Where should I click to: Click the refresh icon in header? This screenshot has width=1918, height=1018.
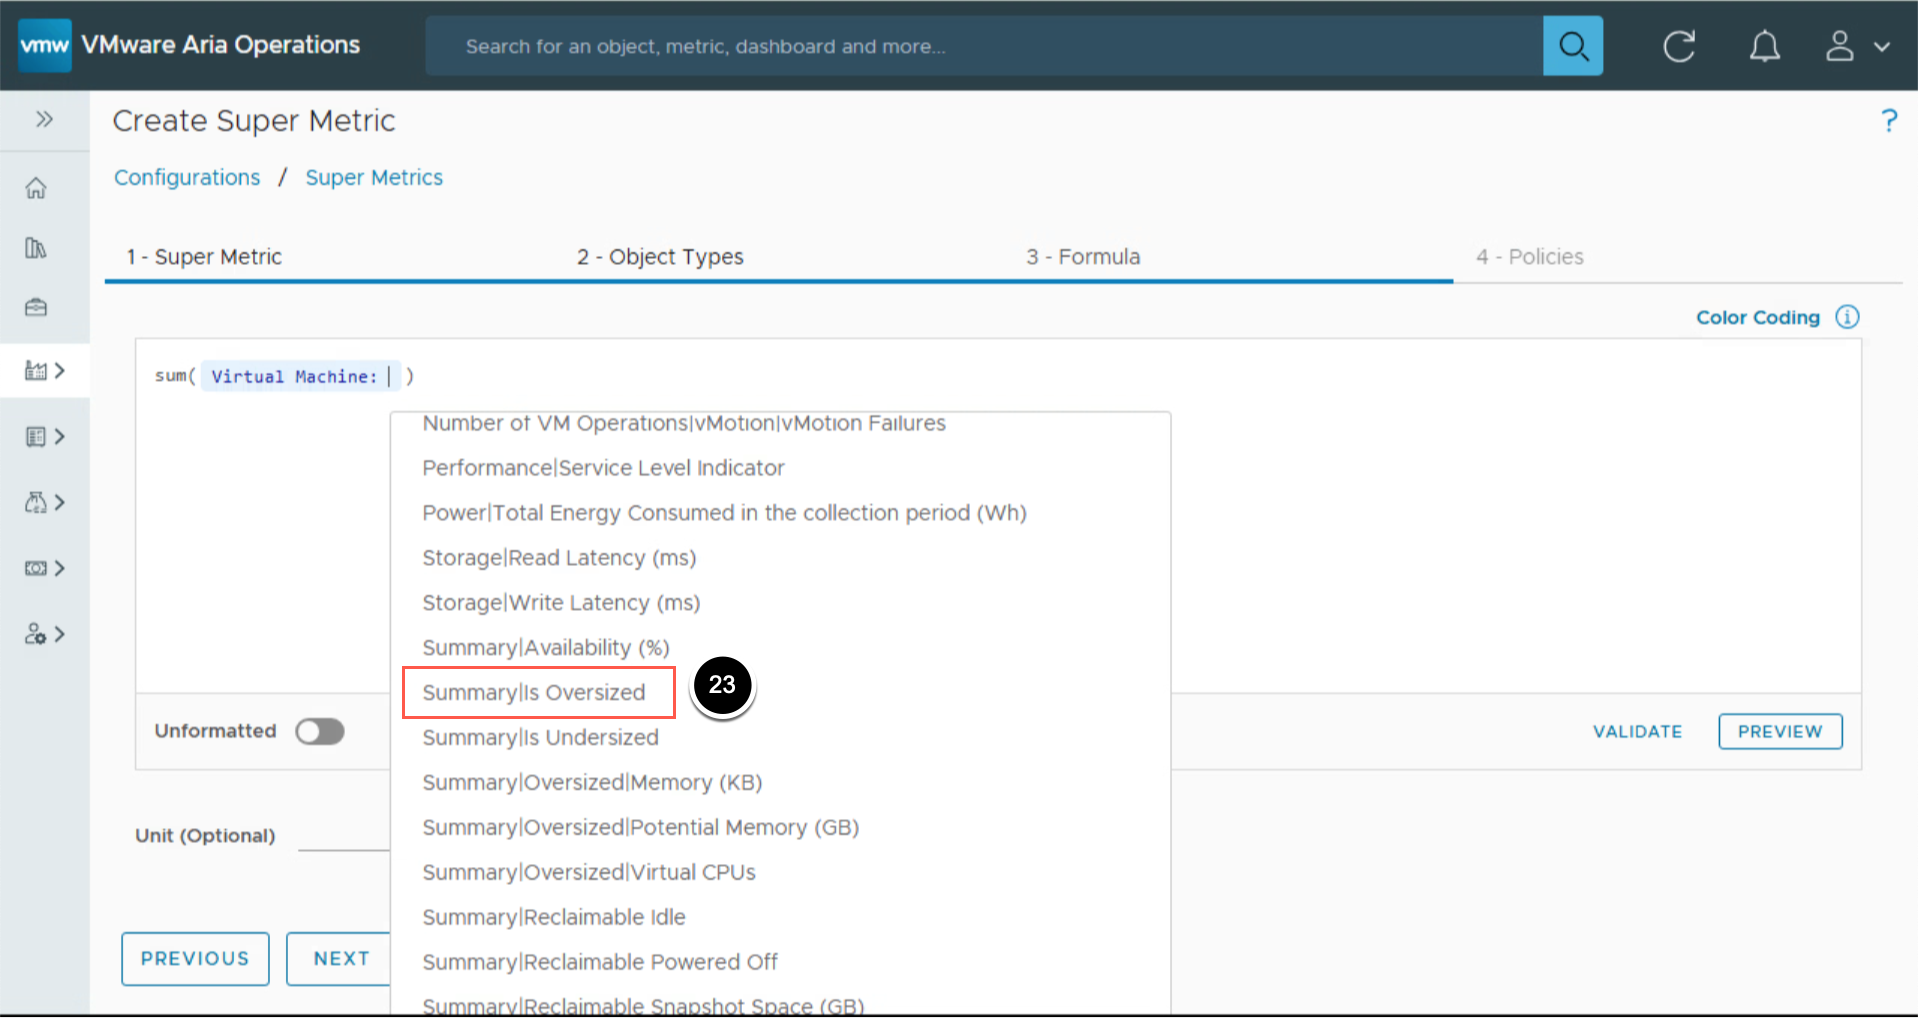coord(1678,46)
